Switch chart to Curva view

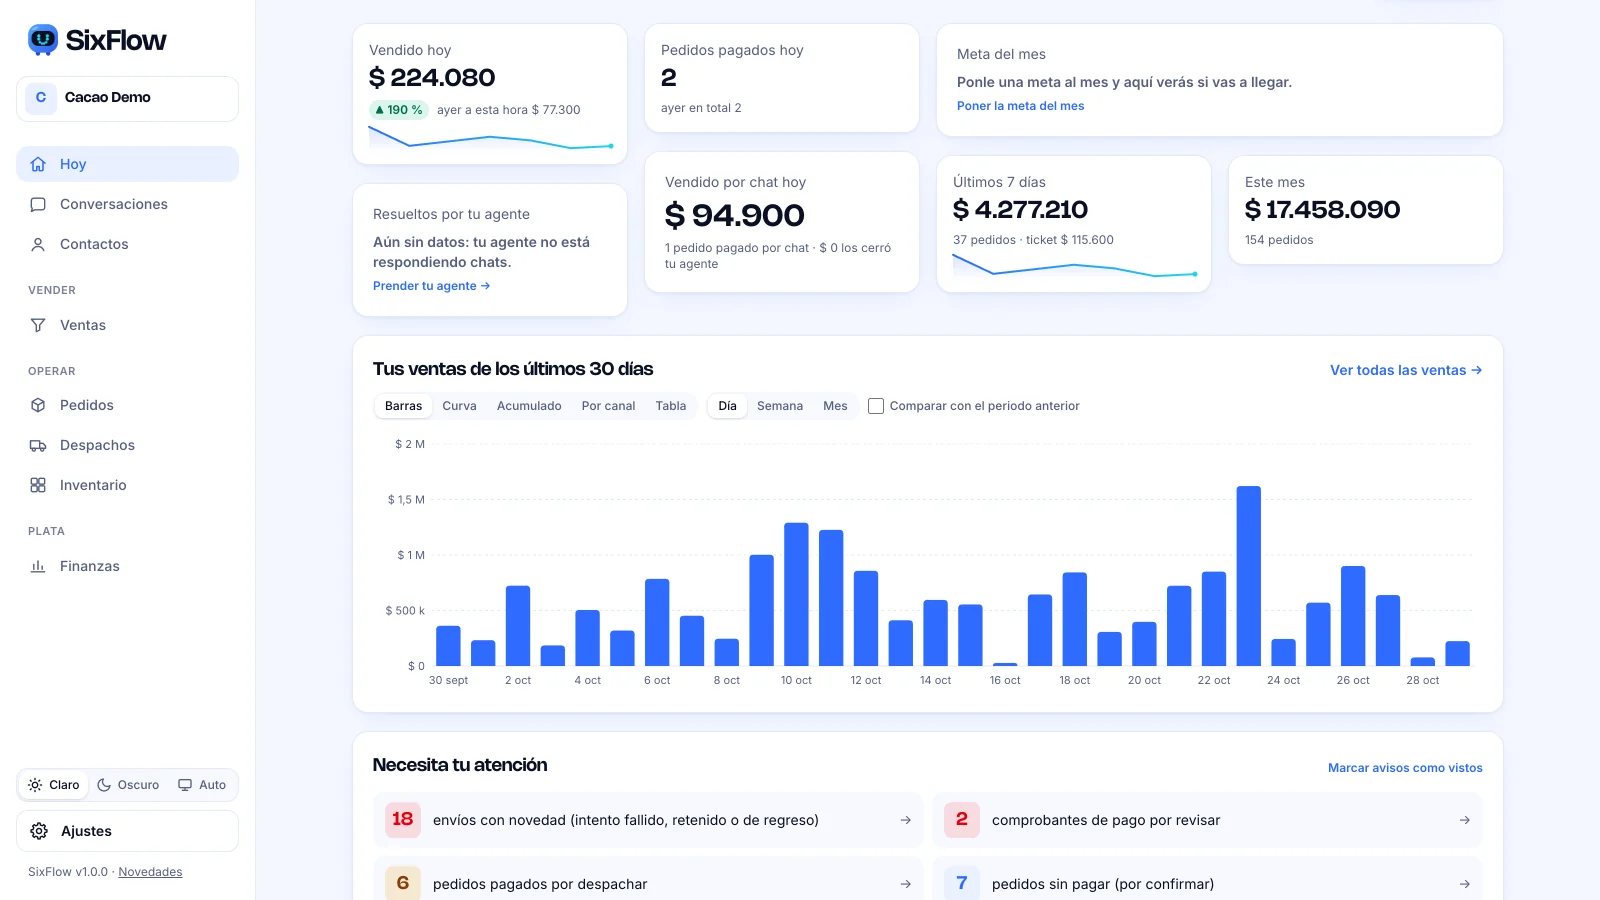[459, 406]
